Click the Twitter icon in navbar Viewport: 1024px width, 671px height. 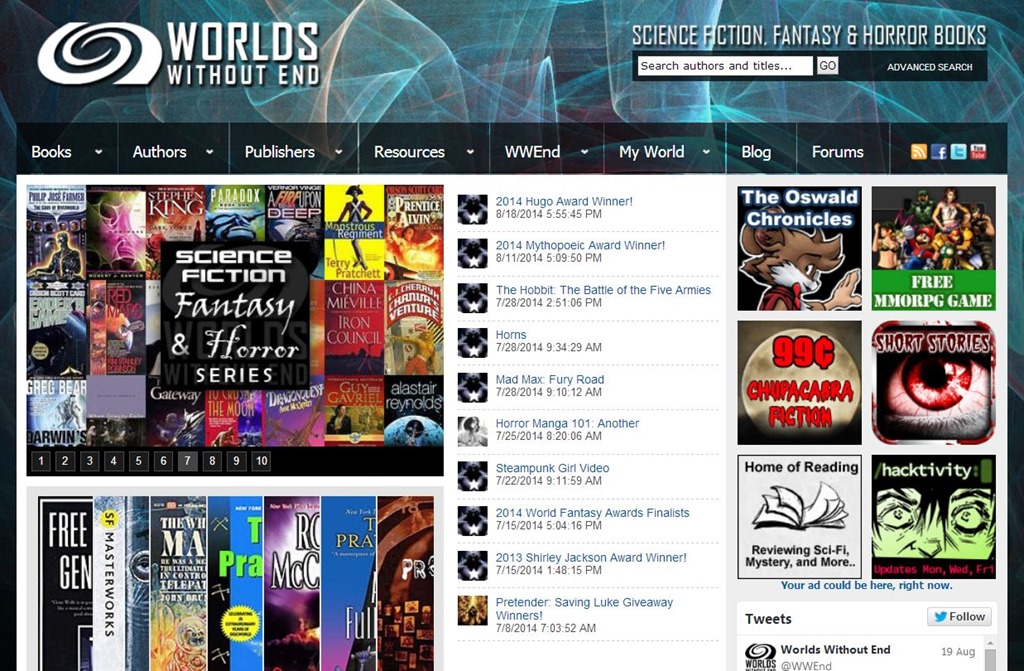(x=958, y=152)
